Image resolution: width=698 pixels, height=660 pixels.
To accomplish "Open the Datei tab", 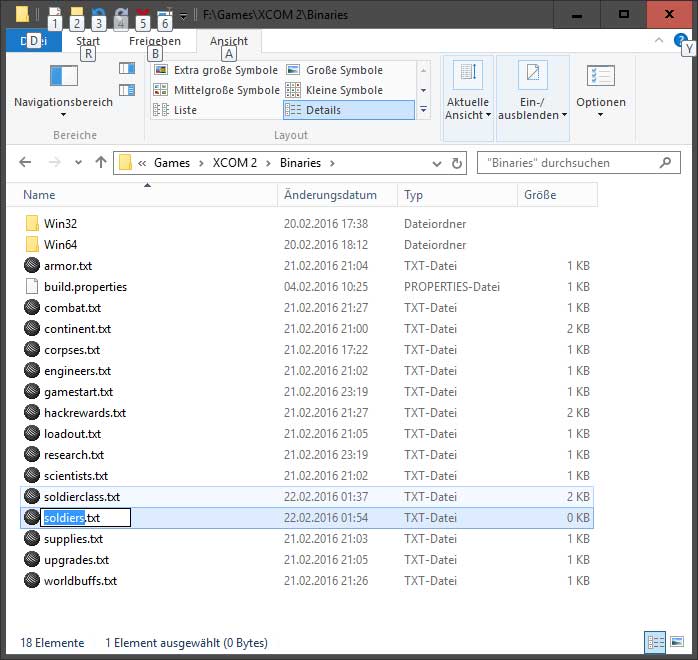I will (x=34, y=41).
